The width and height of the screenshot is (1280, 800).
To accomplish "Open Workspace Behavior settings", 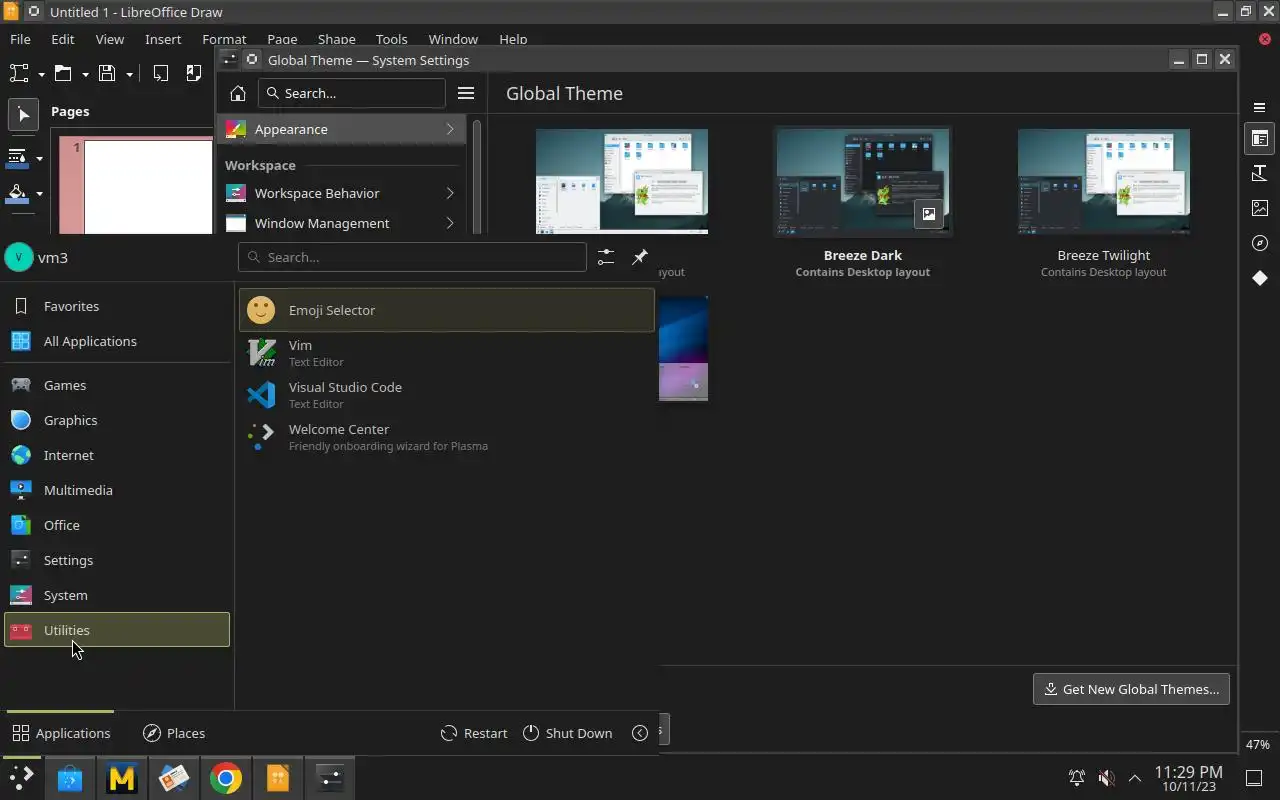I will click(341, 193).
